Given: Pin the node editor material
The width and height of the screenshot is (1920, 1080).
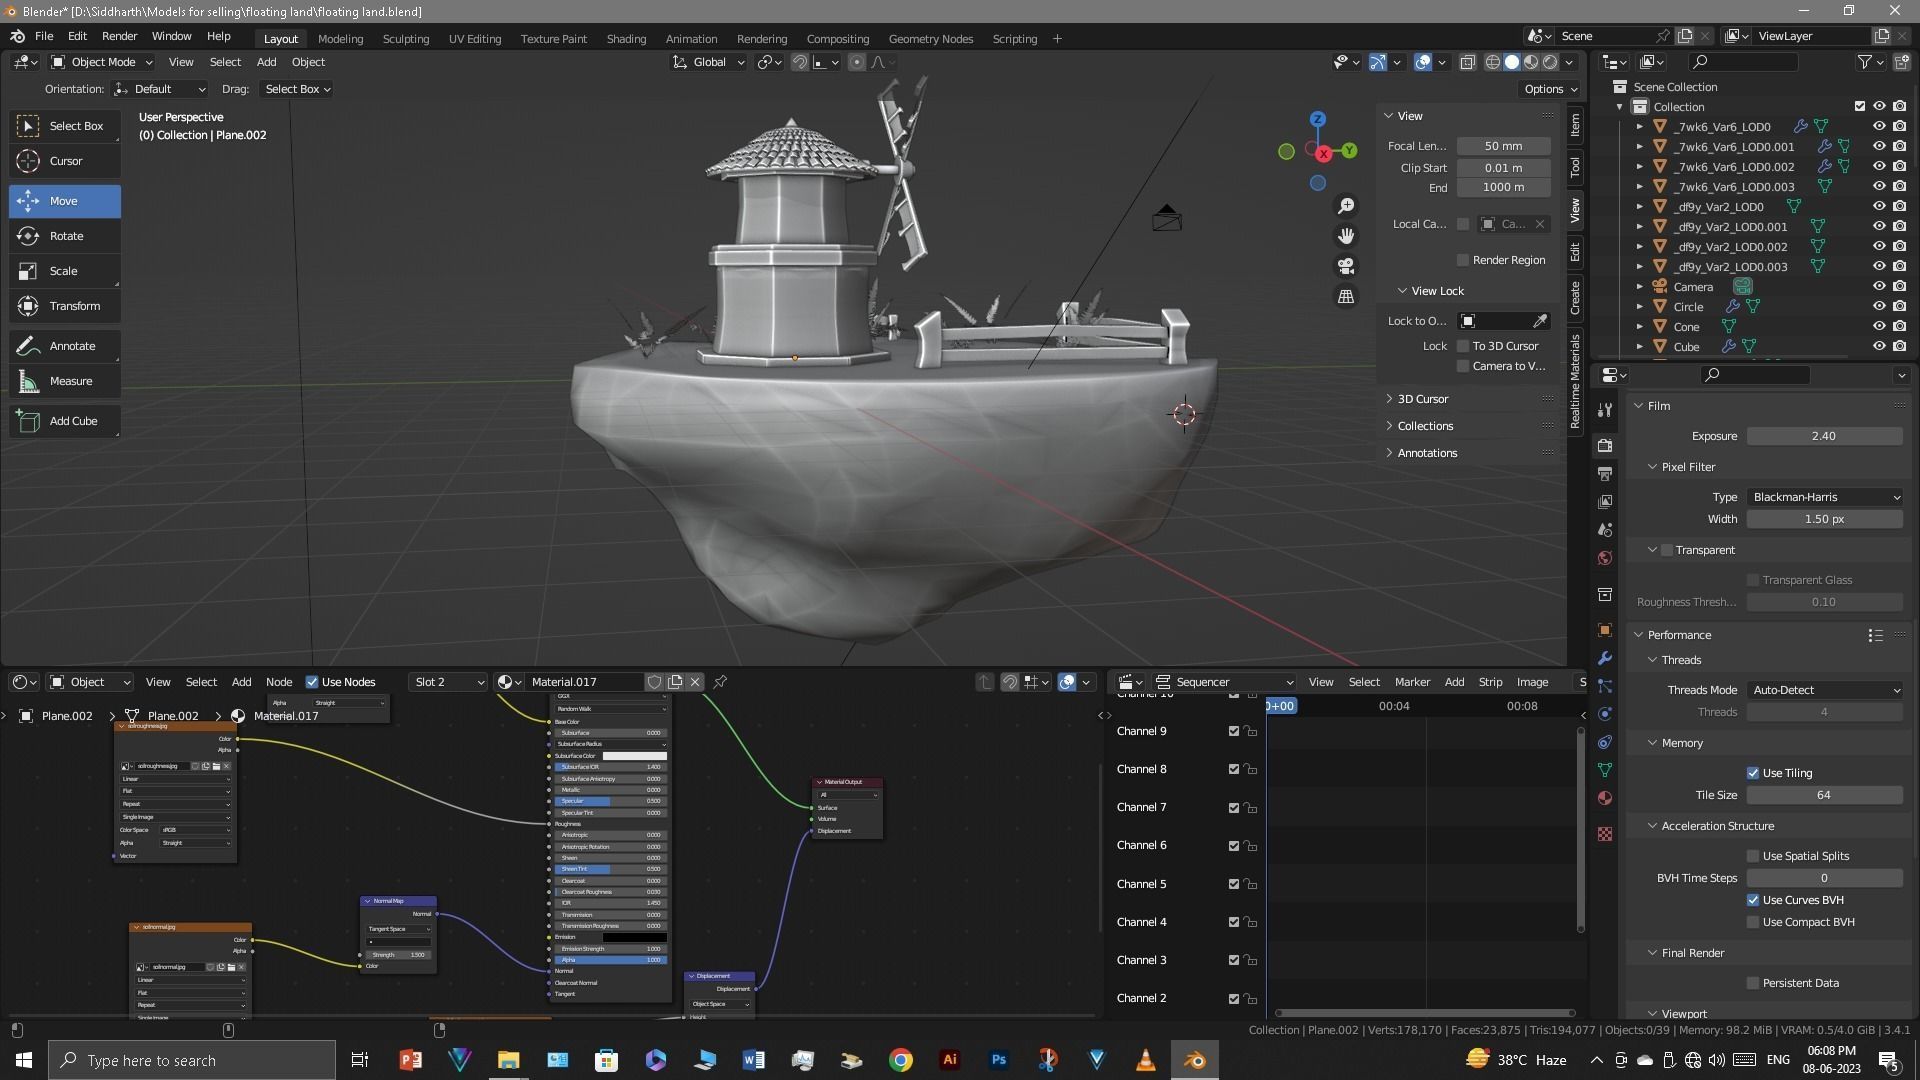Looking at the screenshot, I should [x=720, y=682].
